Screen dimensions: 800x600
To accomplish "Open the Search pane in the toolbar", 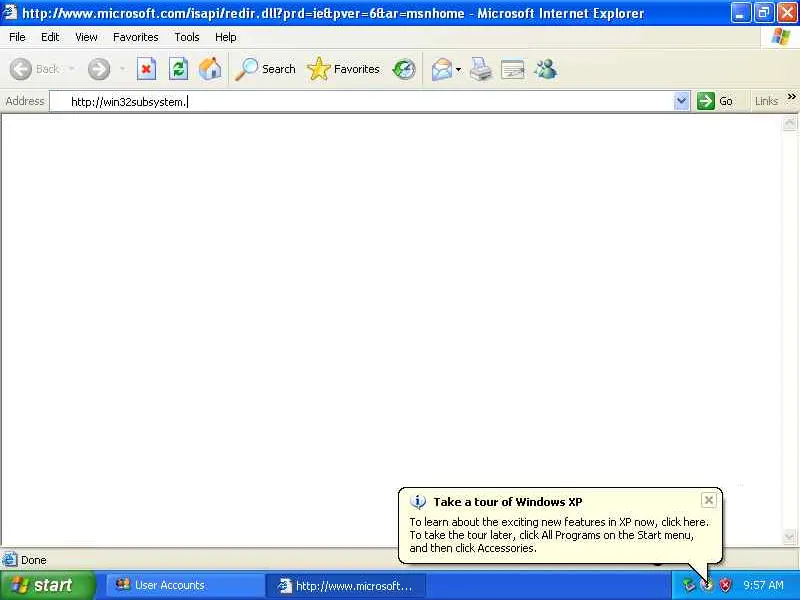I will (x=265, y=69).
